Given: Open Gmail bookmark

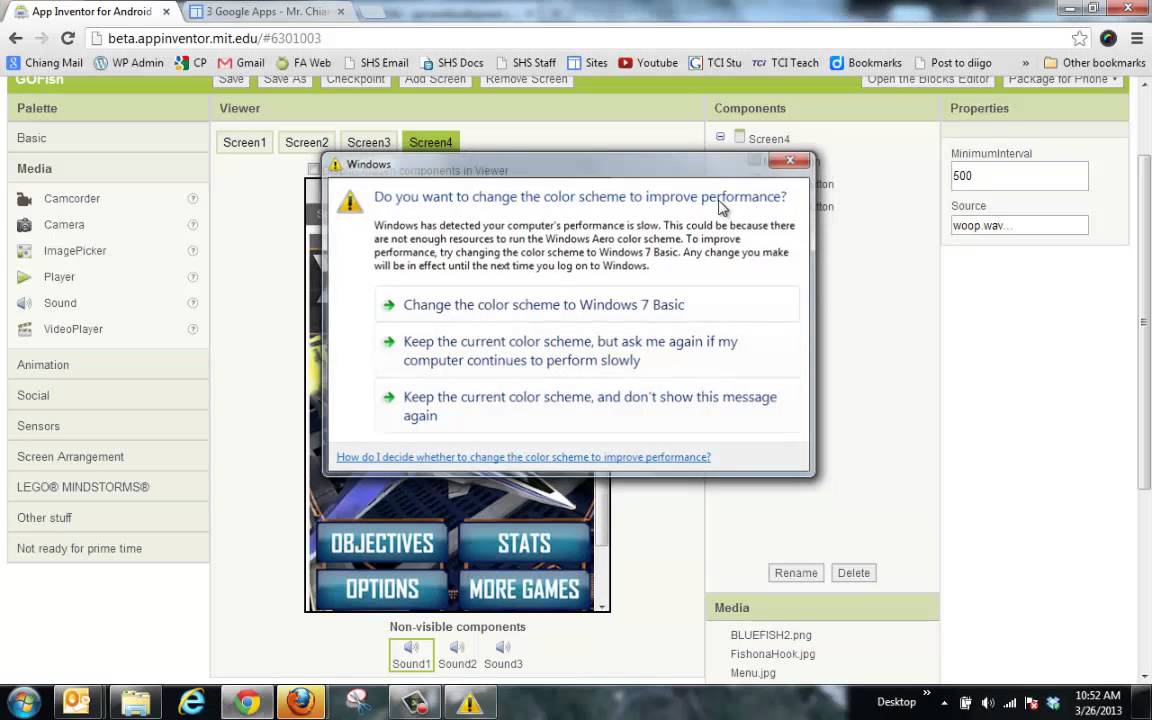Looking at the screenshot, I should [241, 62].
